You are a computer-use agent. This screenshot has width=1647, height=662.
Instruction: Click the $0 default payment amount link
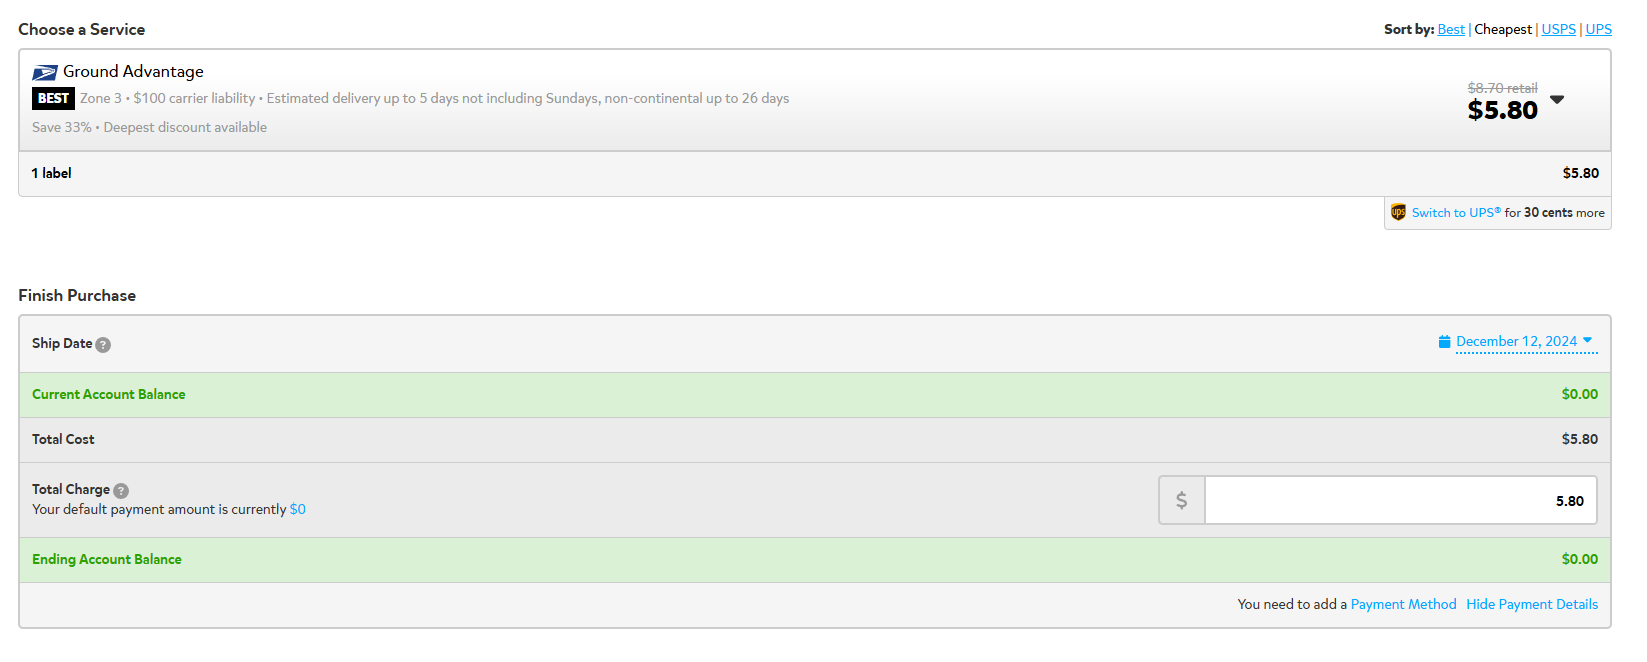click(x=298, y=510)
